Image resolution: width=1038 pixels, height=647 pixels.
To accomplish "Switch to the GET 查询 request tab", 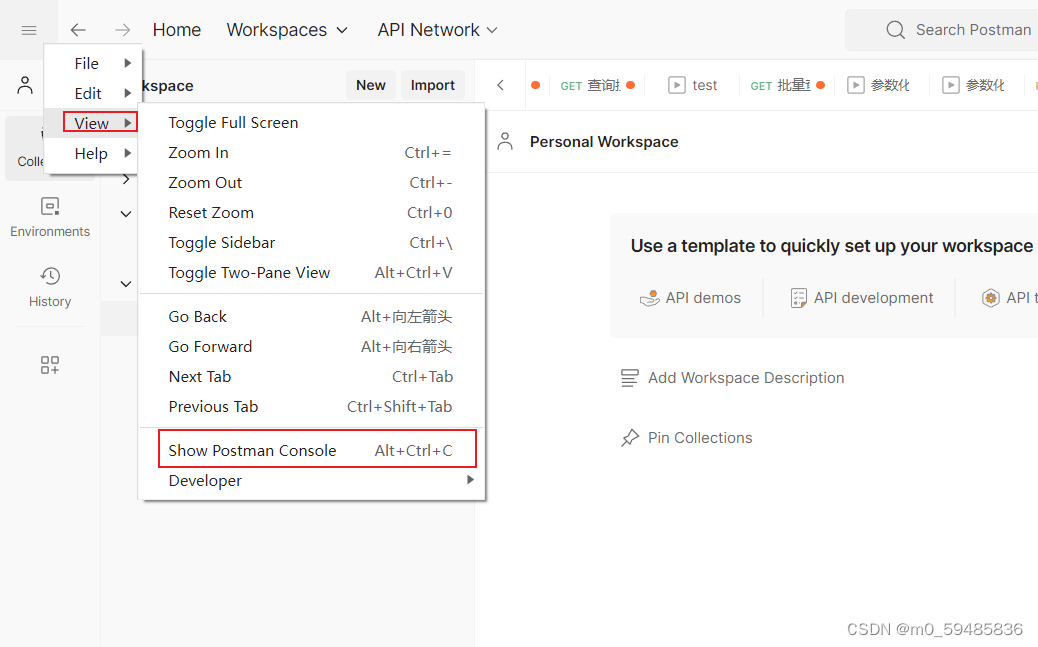I will tap(598, 85).
